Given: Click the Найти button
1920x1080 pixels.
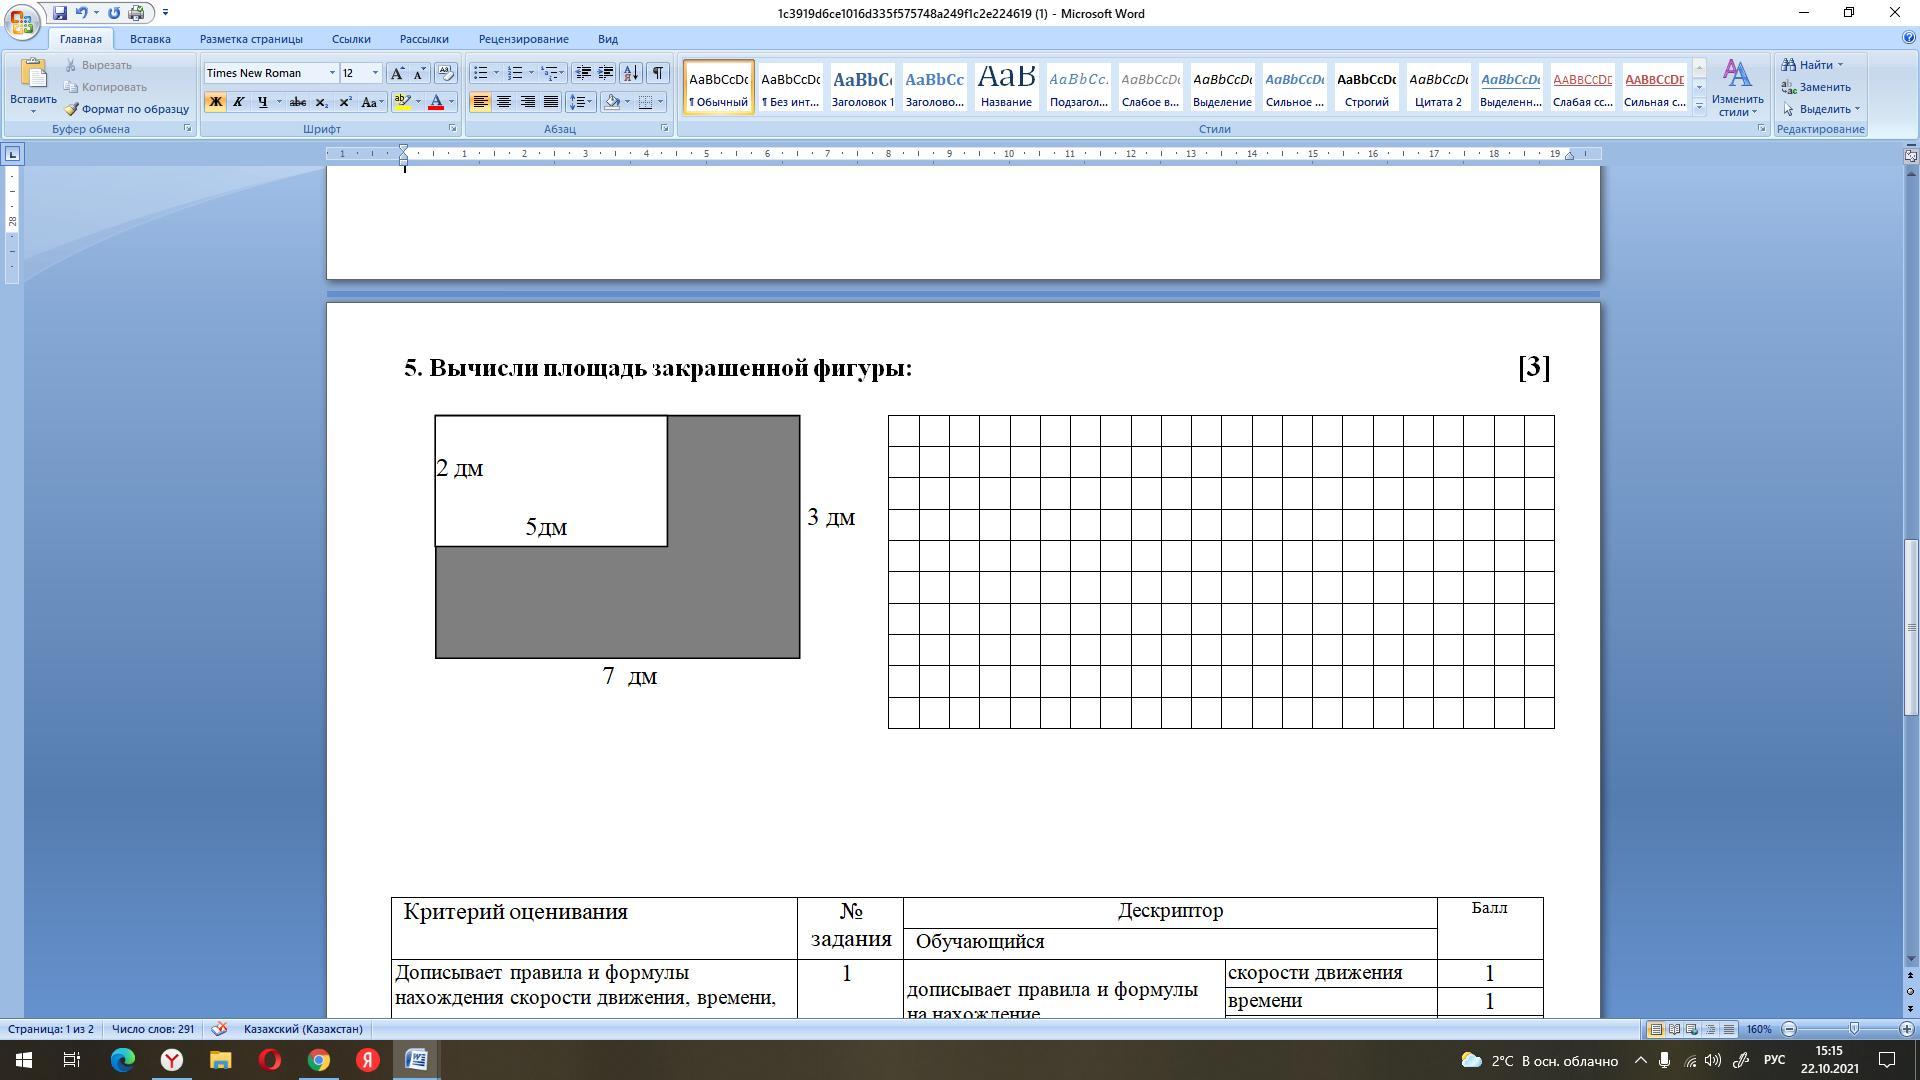Looking at the screenshot, I should [x=1813, y=65].
